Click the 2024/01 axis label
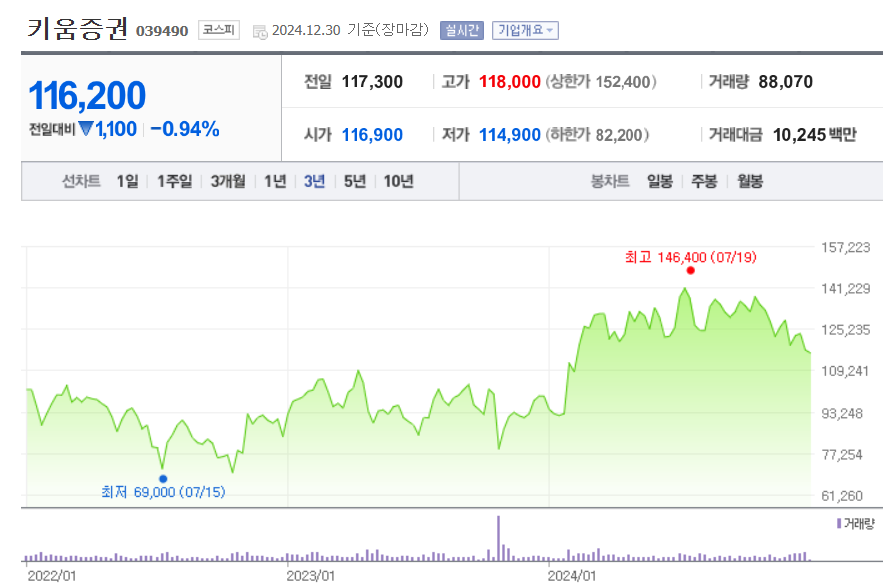This screenshot has width=883, height=584. click(x=572, y=576)
